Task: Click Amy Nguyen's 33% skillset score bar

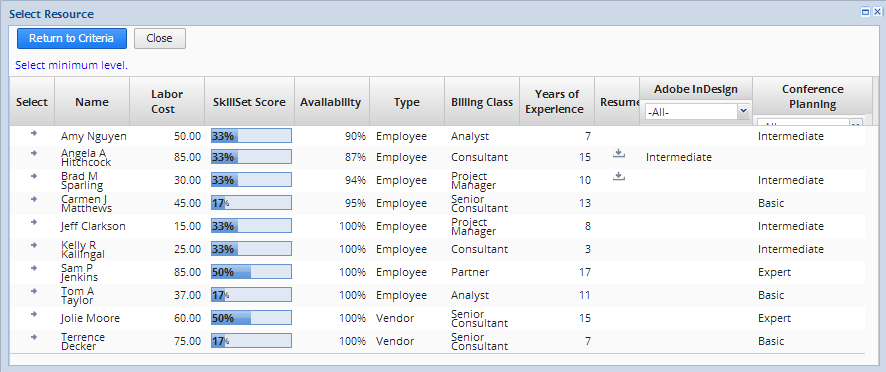Action: click(251, 136)
